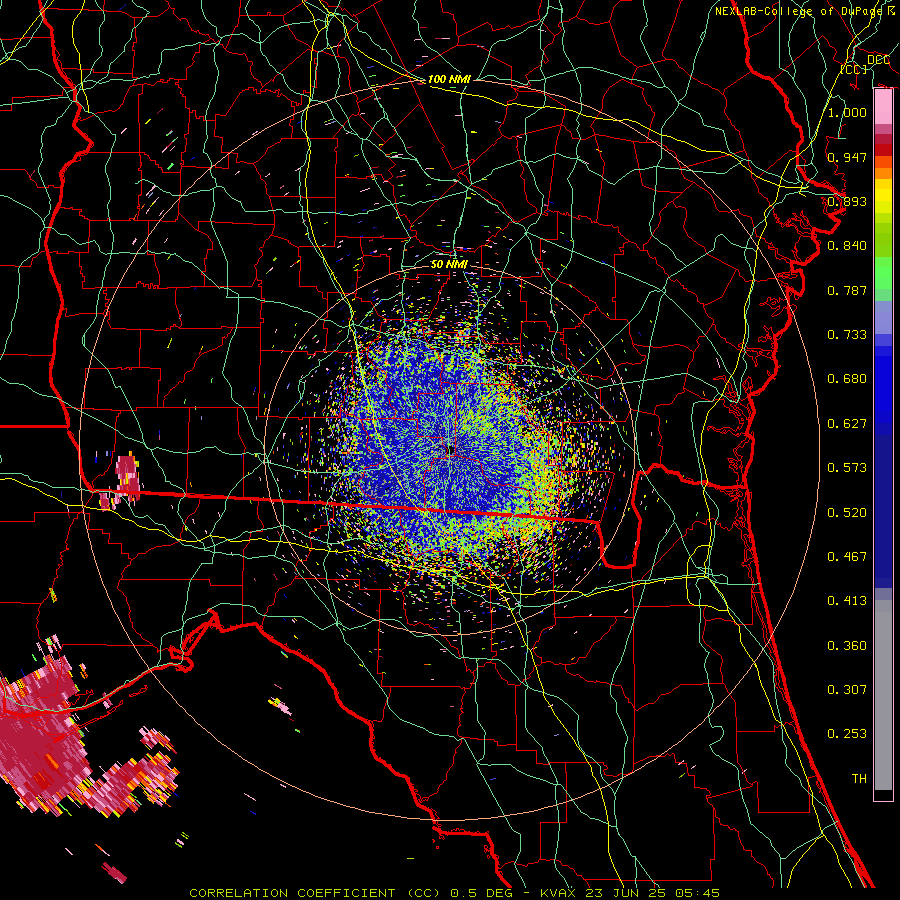Click the 0.947 legend value
Screen dimensions: 900x900
(847, 157)
